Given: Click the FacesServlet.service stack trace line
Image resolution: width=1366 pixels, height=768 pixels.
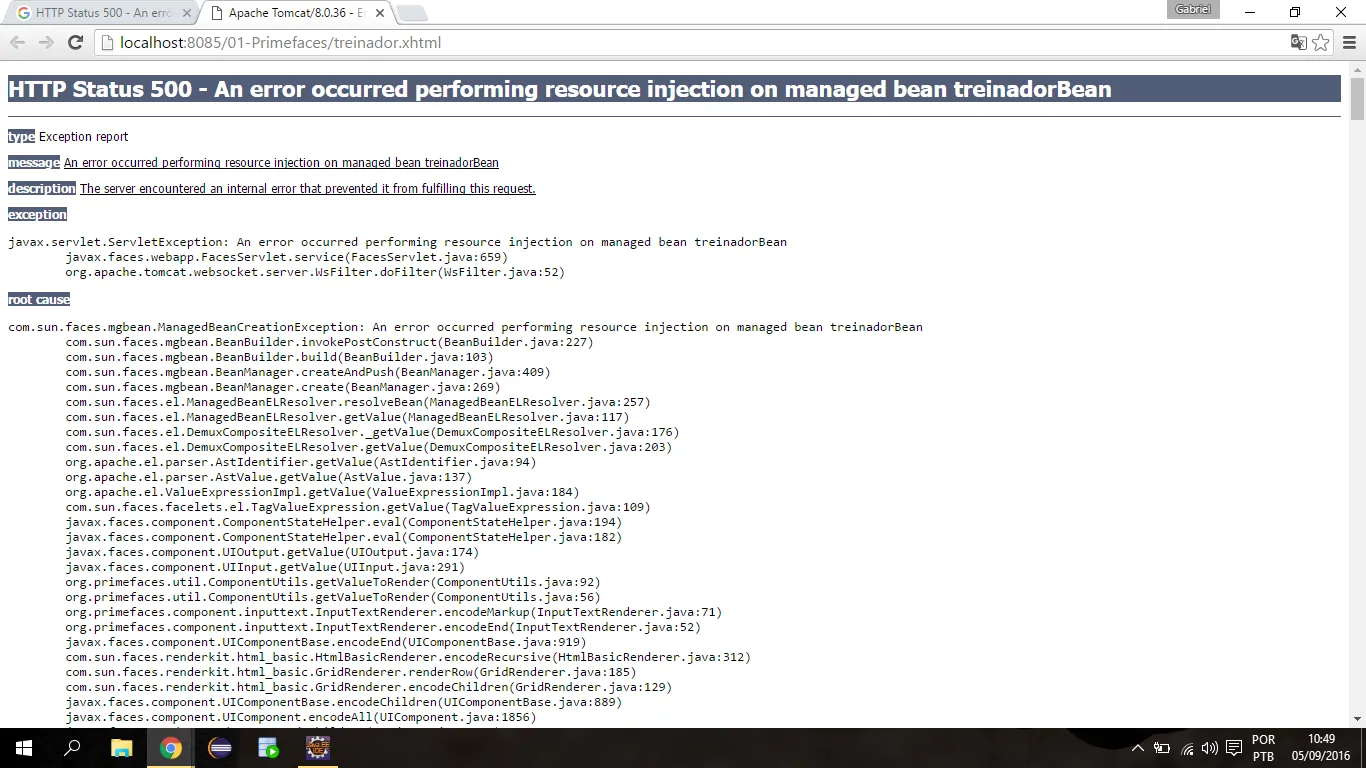Looking at the screenshot, I should point(286,257).
